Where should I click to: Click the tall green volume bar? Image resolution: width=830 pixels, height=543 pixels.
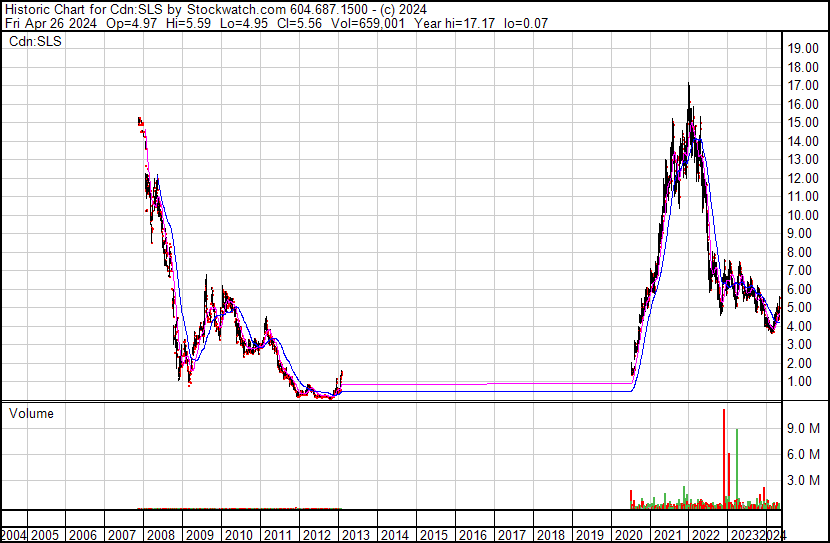[x=737, y=469]
